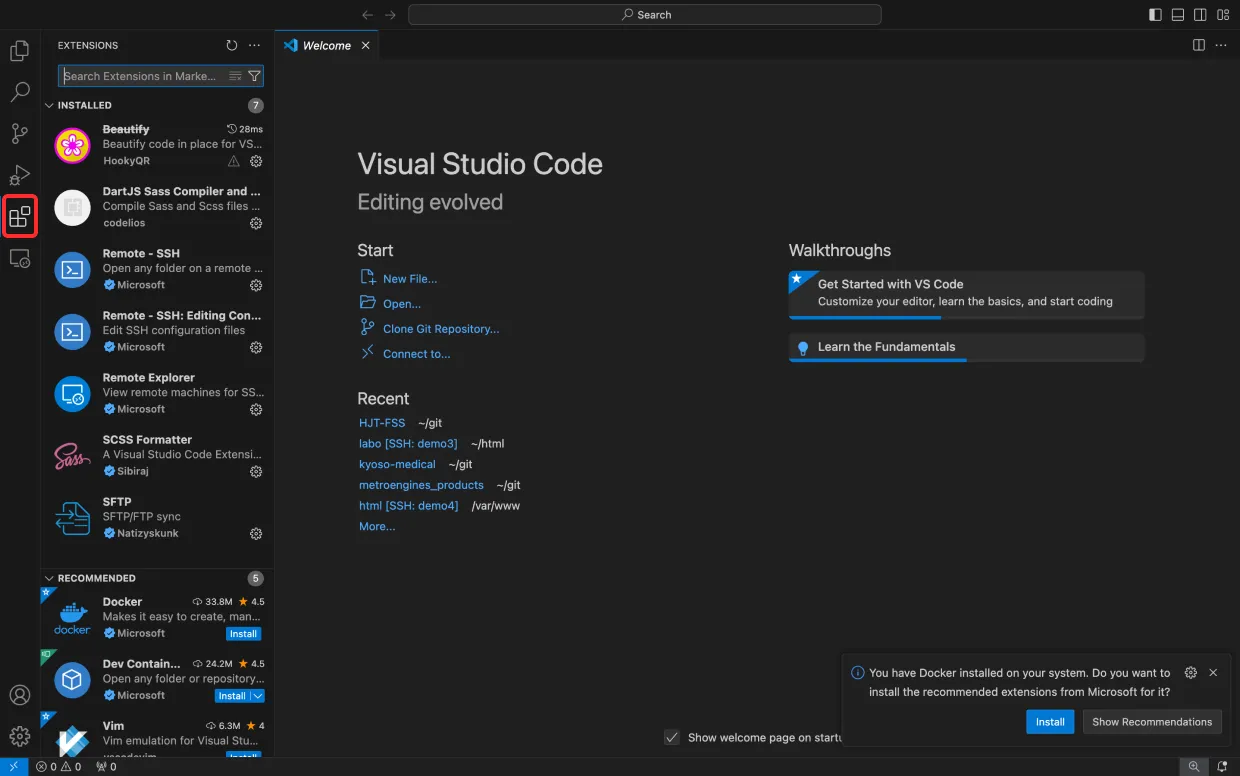Open the Remote Explorer activity bar icon
This screenshot has width=1240, height=776.
coord(20,258)
